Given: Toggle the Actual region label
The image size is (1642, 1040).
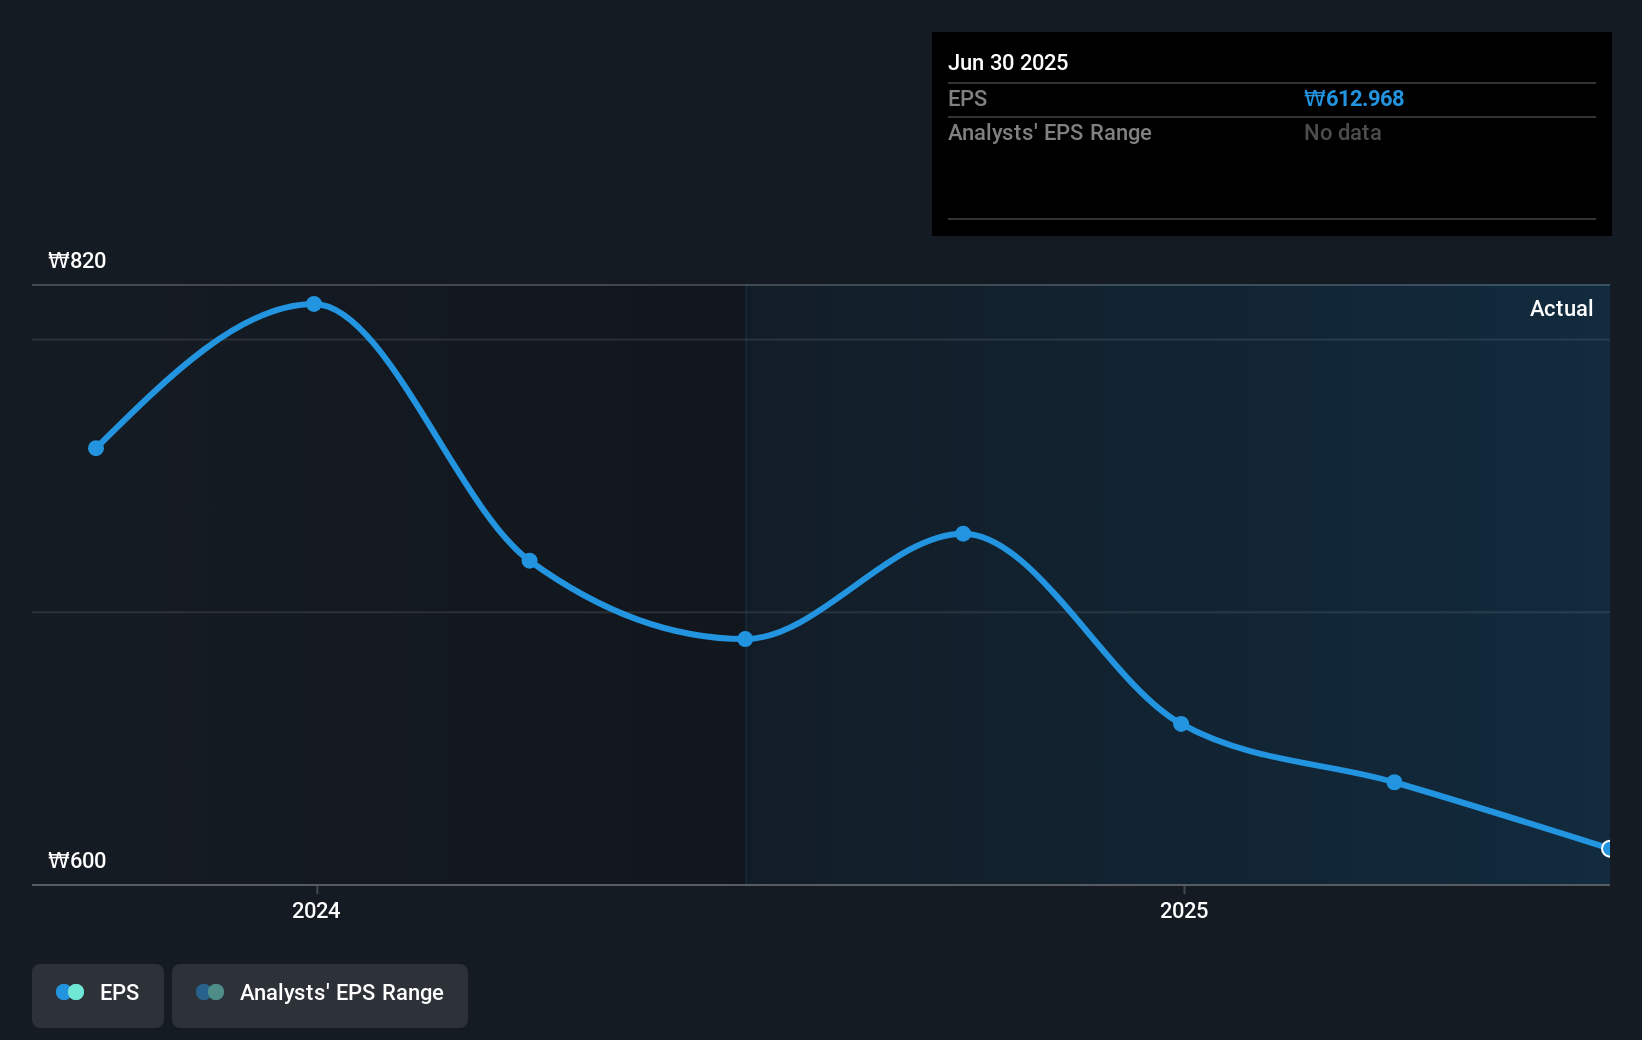Looking at the screenshot, I should point(1561,308).
